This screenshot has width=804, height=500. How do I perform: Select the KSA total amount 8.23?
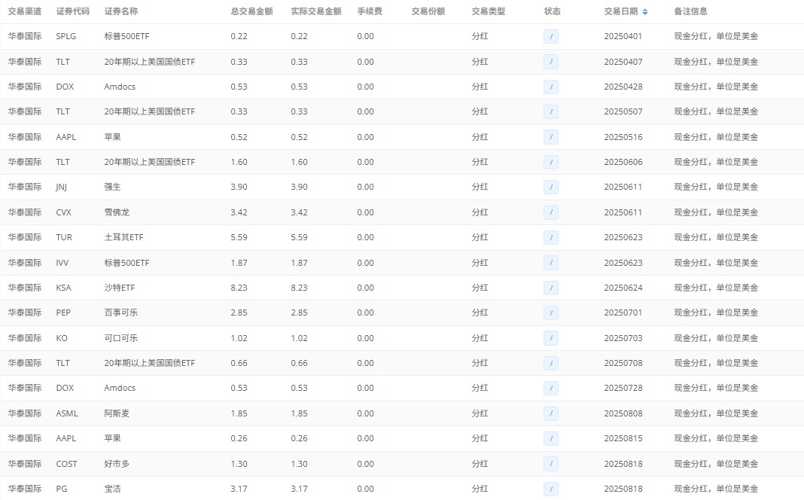pos(239,288)
